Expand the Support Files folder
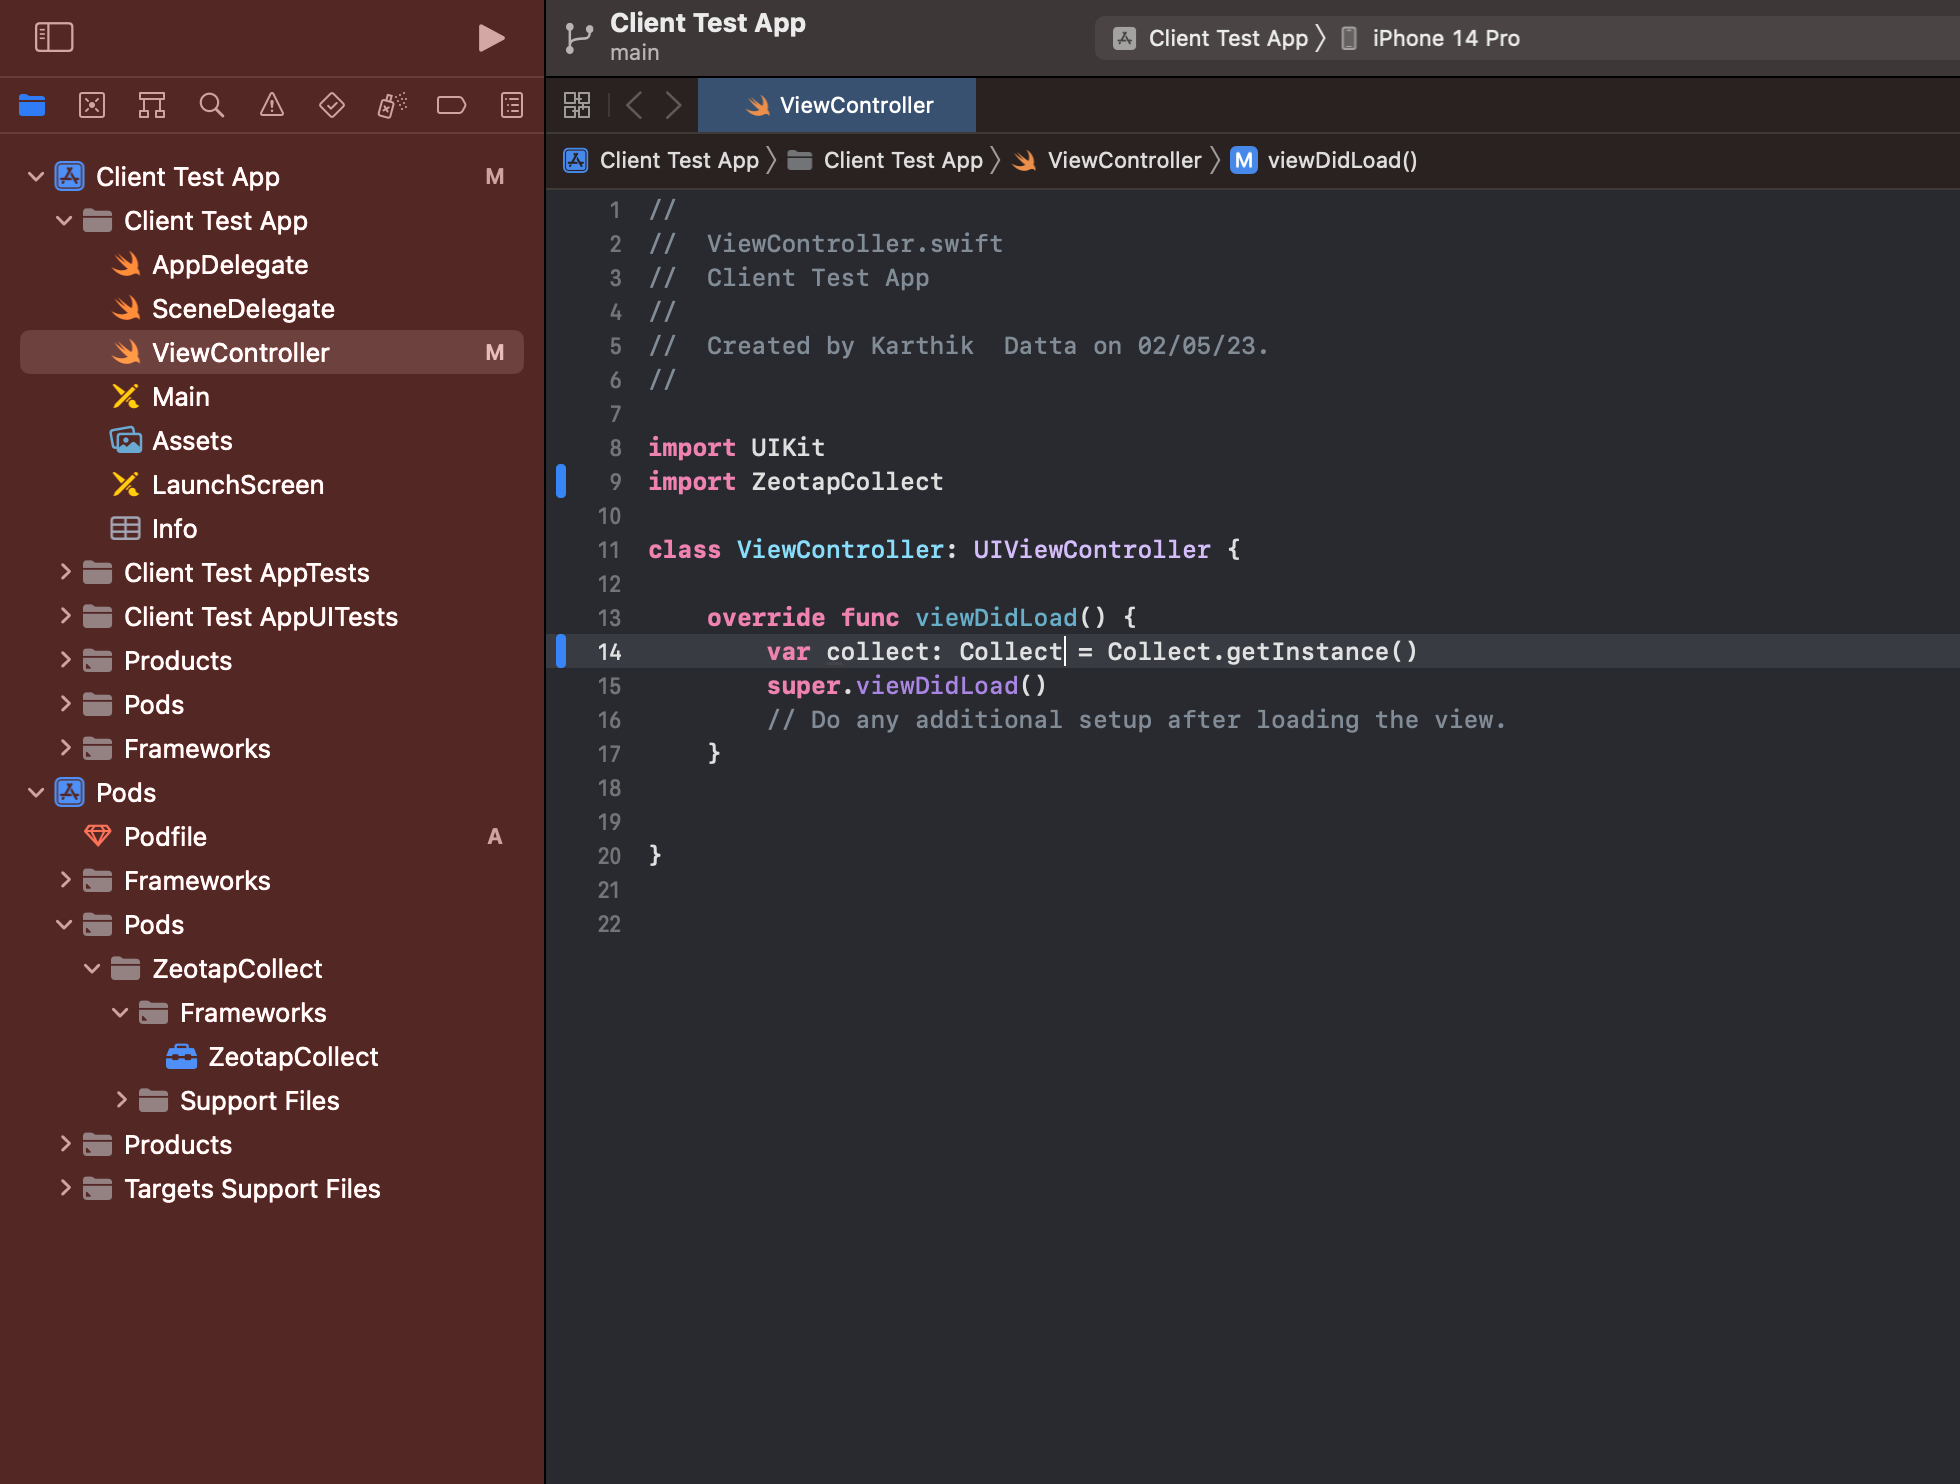This screenshot has width=1960, height=1484. coord(121,1100)
